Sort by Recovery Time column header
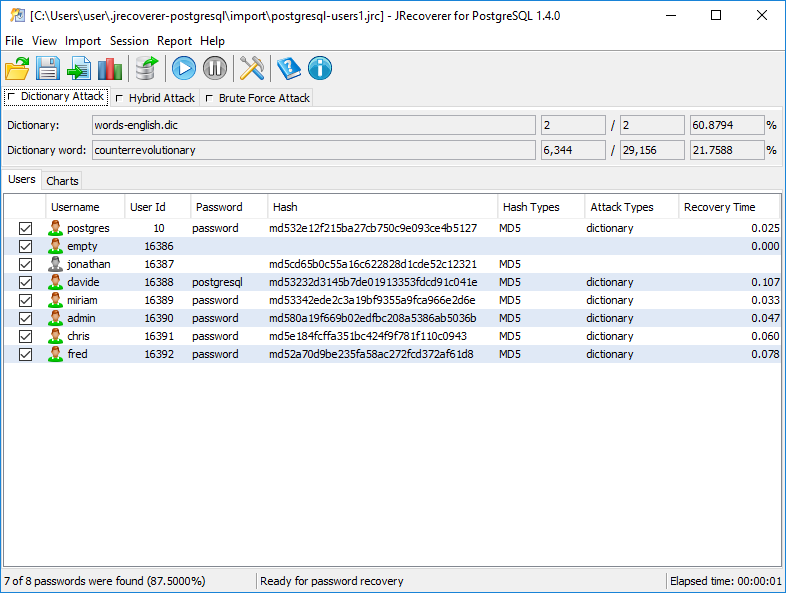The width and height of the screenshot is (786, 593). pyautogui.click(x=729, y=207)
